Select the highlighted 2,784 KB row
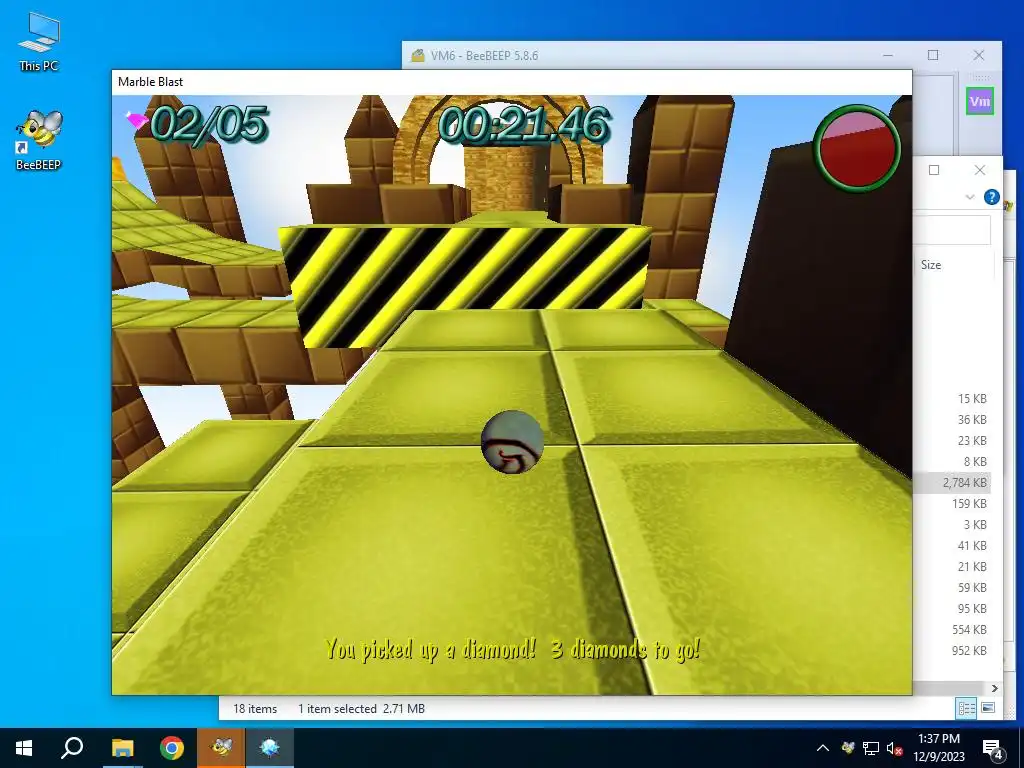The height and width of the screenshot is (768, 1024). (953, 483)
